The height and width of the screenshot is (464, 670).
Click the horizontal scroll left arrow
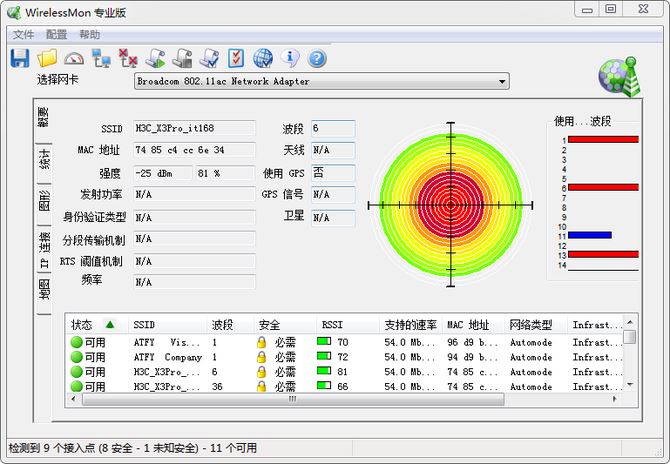[73, 399]
